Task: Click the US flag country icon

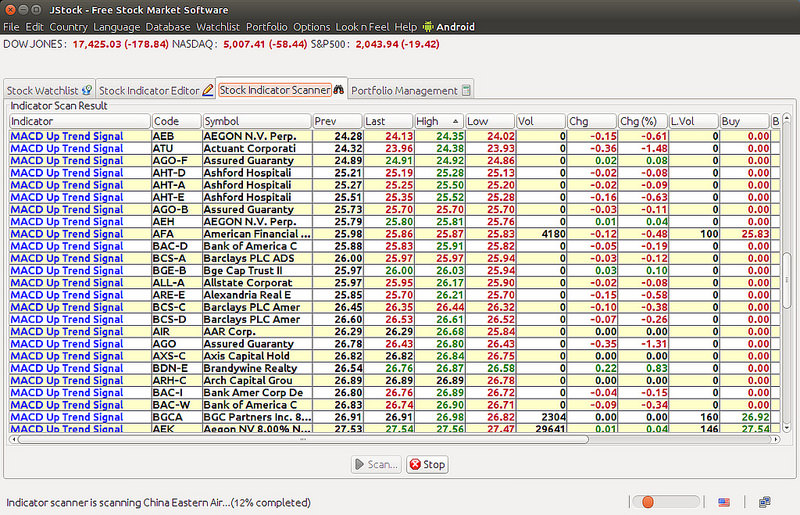Action: click(x=724, y=501)
